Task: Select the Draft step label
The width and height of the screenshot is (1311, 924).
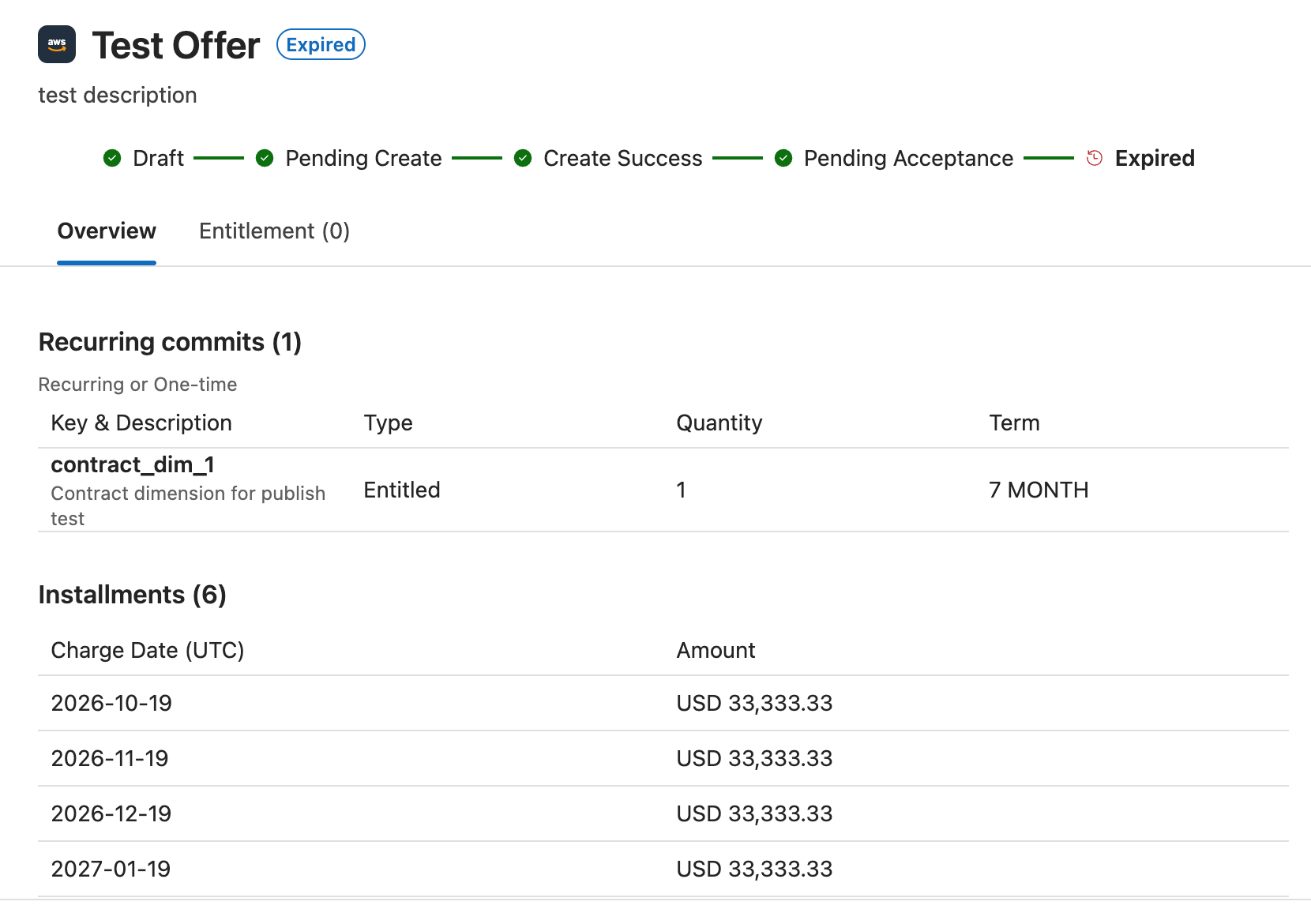Action: pos(158,158)
